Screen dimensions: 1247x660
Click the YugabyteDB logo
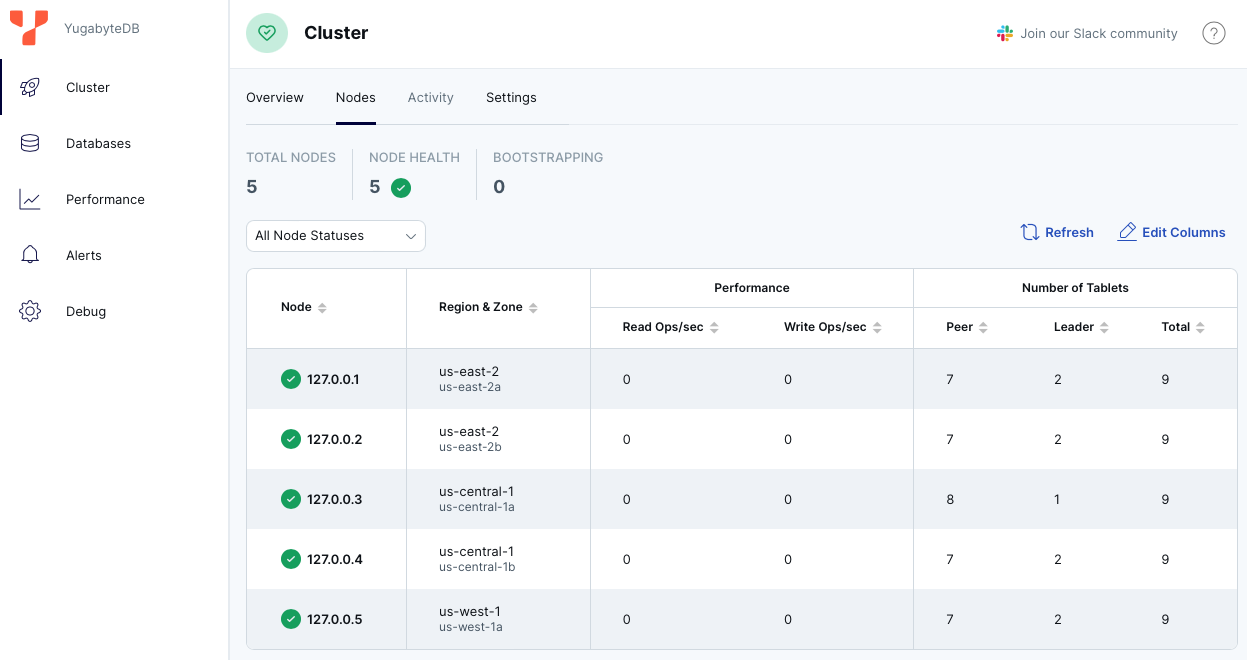click(27, 29)
